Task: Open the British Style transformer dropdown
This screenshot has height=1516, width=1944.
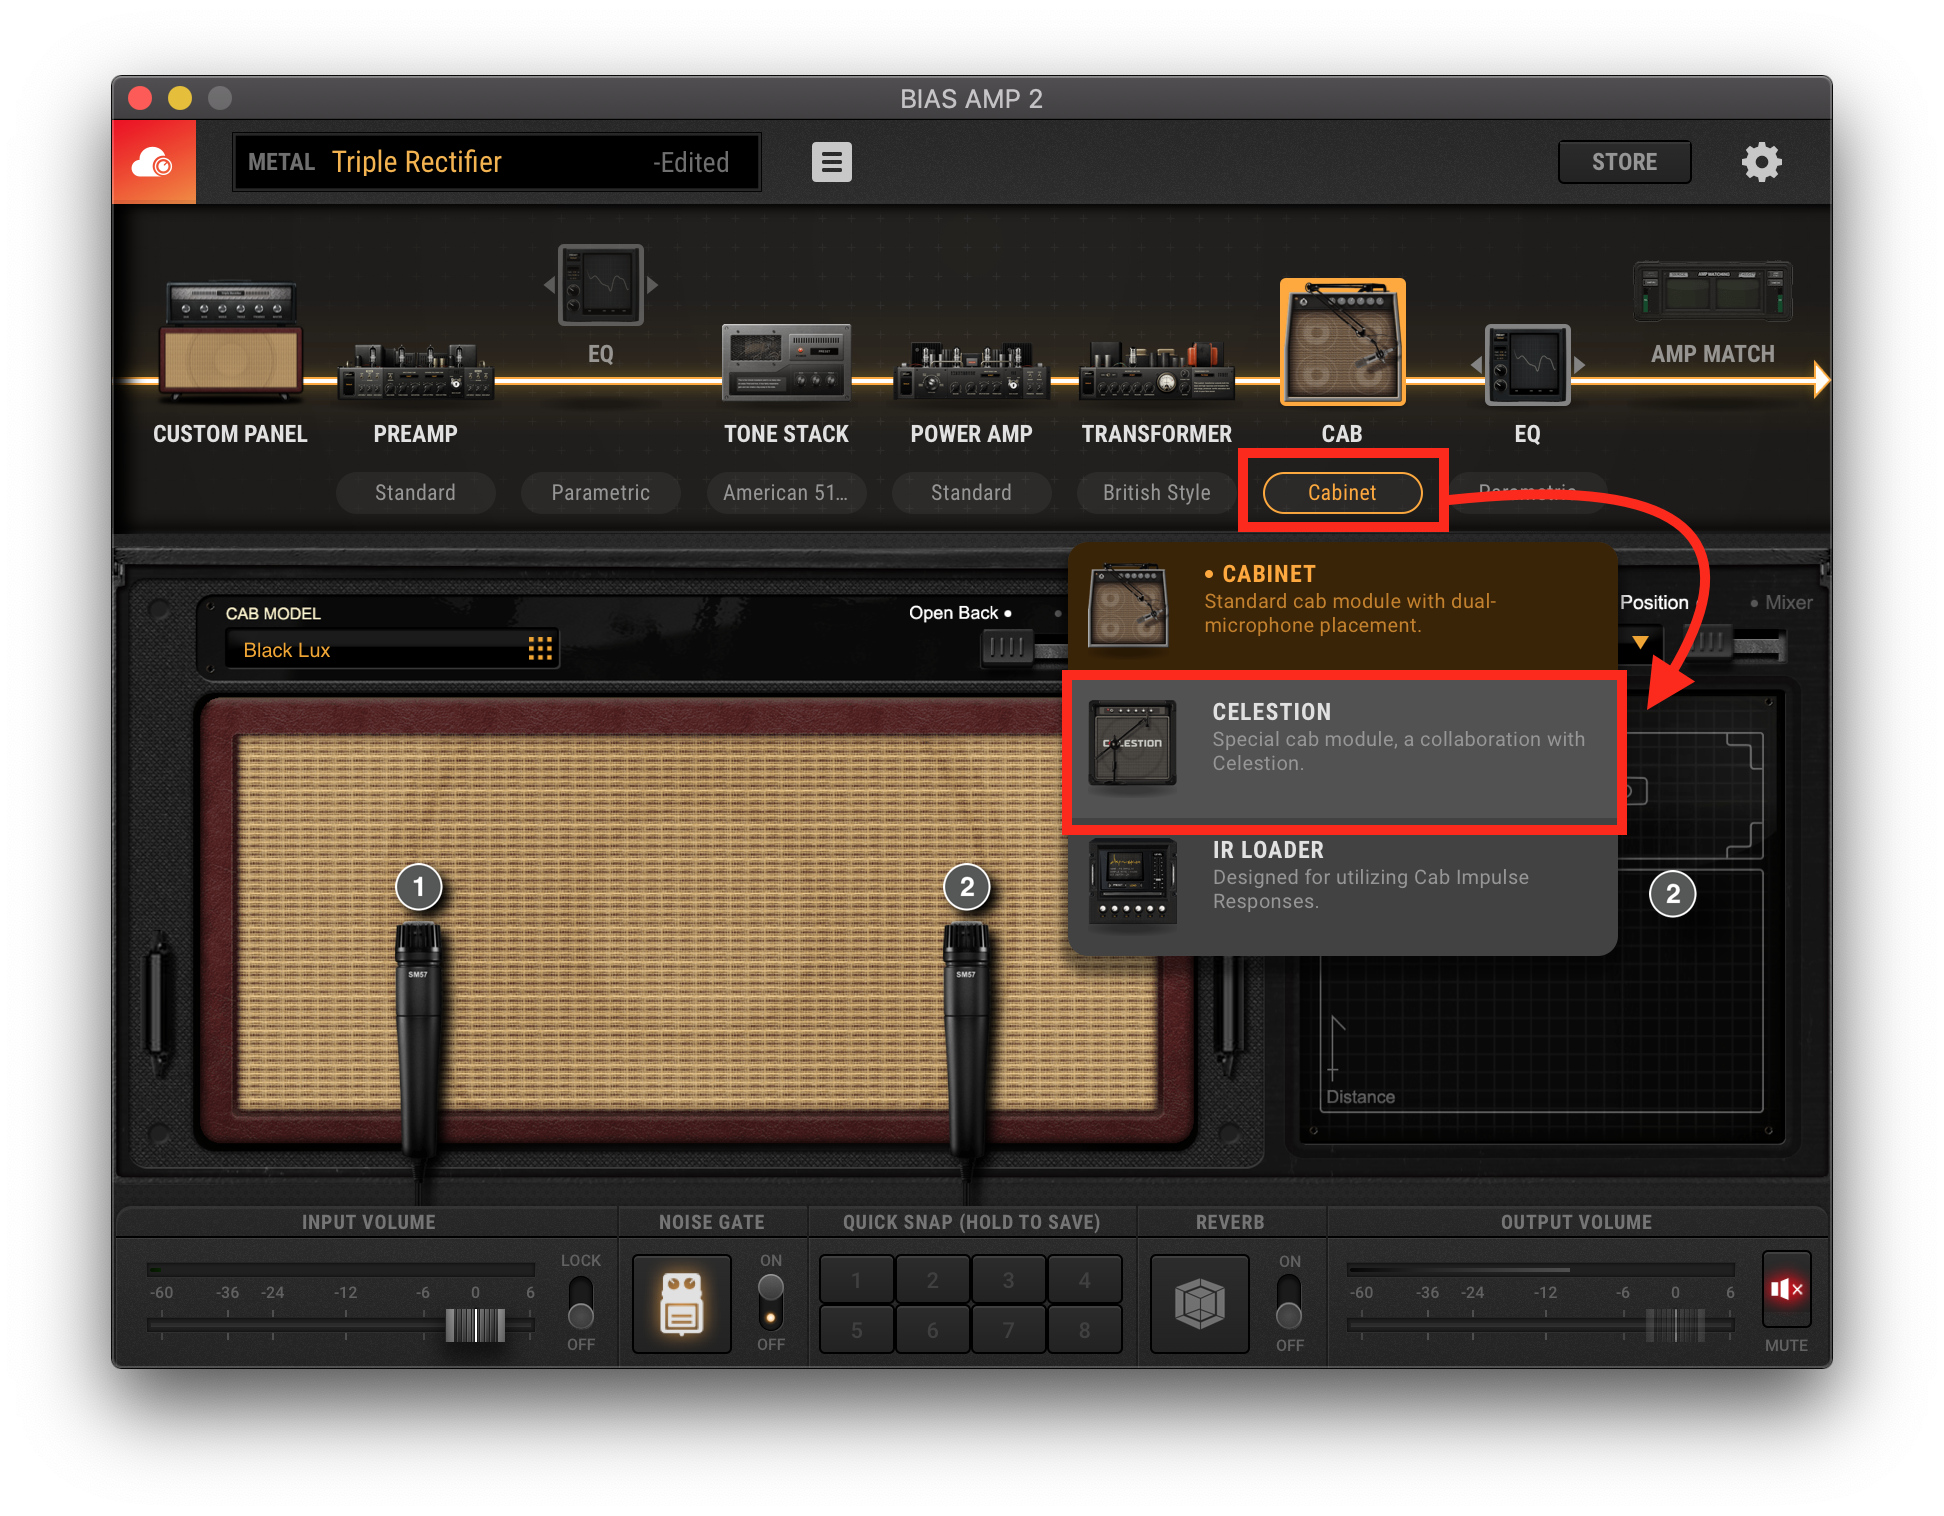Action: click(1156, 493)
